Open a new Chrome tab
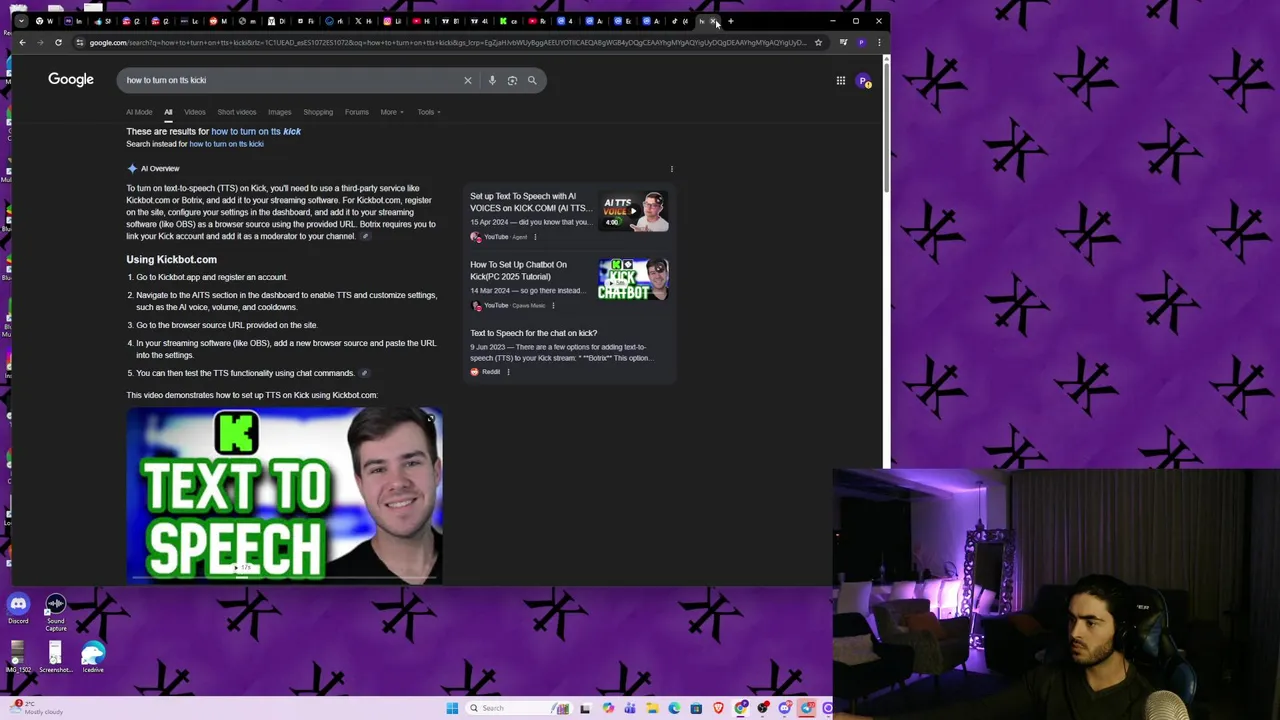Image resolution: width=1280 pixels, height=720 pixels. point(731,21)
